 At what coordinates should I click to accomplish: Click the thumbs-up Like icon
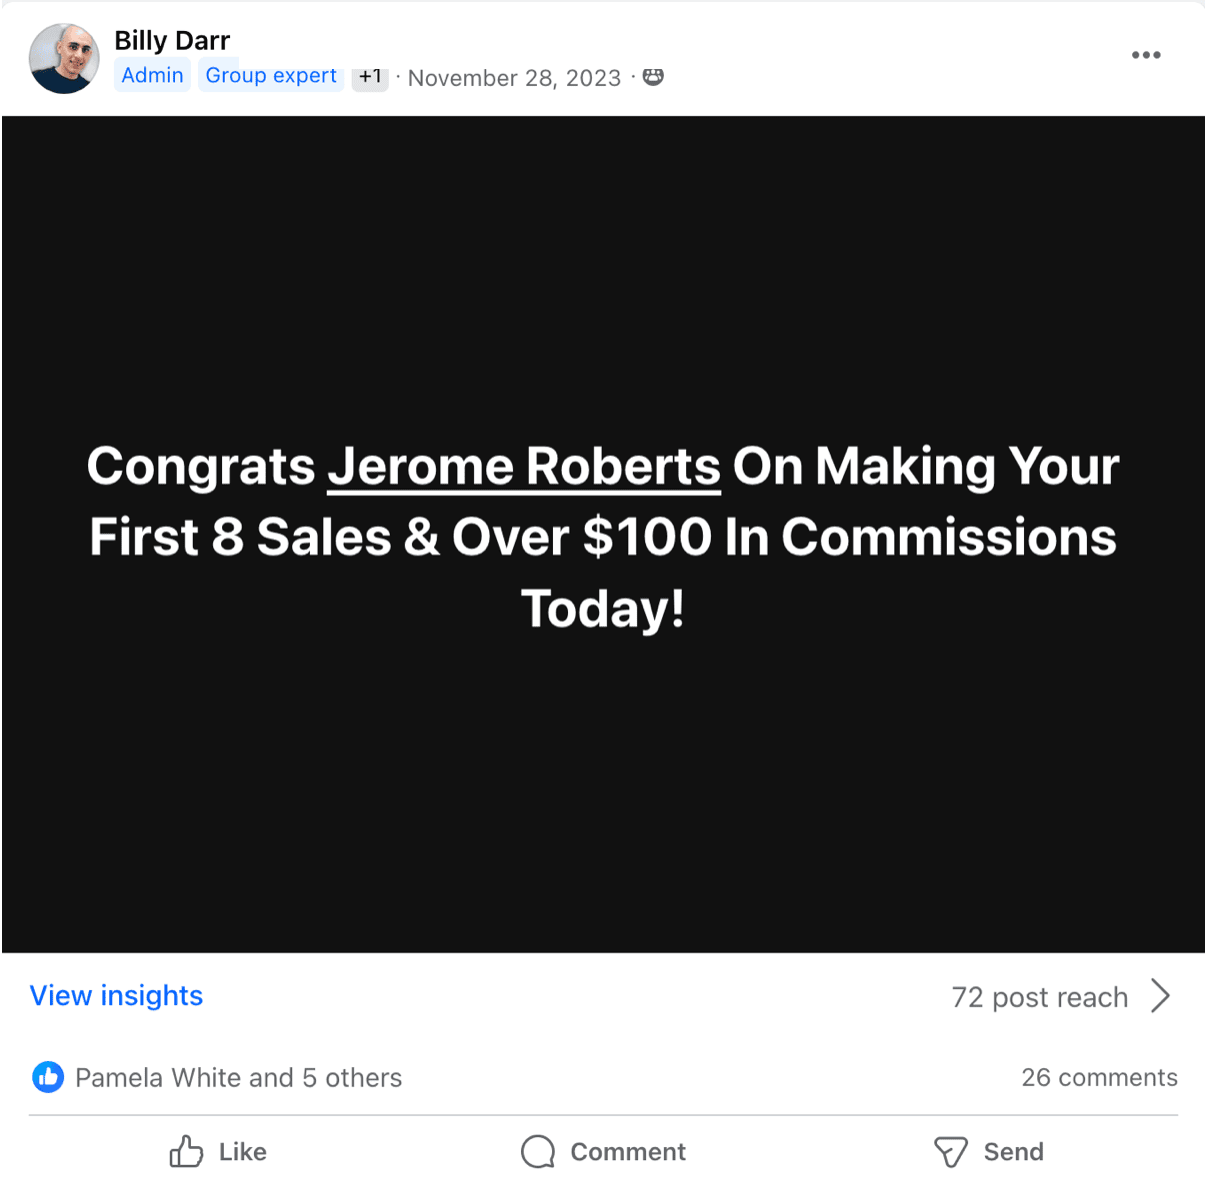186,1152
